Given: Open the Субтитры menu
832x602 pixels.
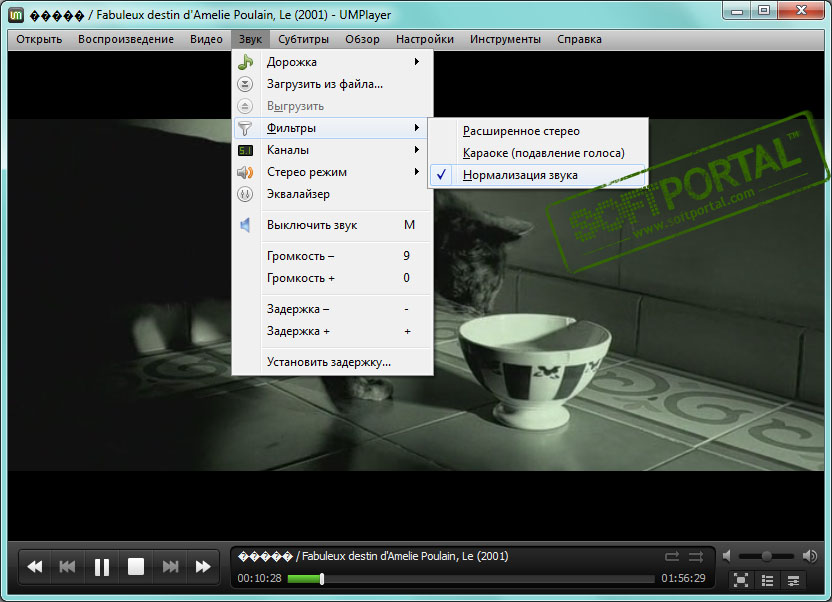Looking at the screenshot, I should tap(303, 39).
